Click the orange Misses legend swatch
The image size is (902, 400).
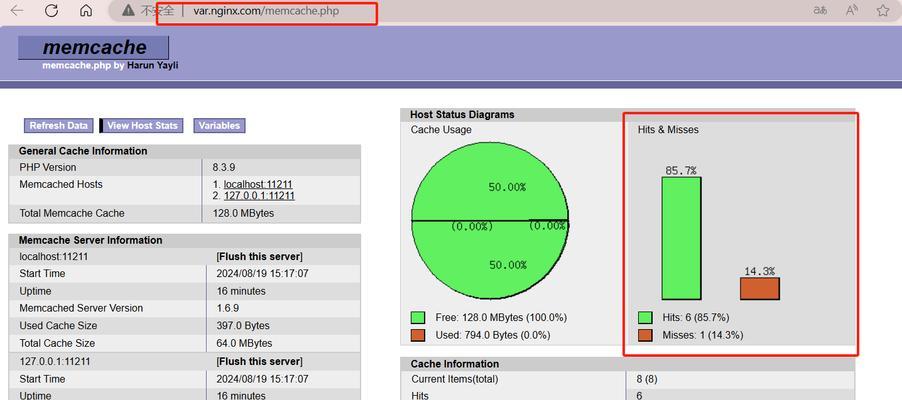645,335
